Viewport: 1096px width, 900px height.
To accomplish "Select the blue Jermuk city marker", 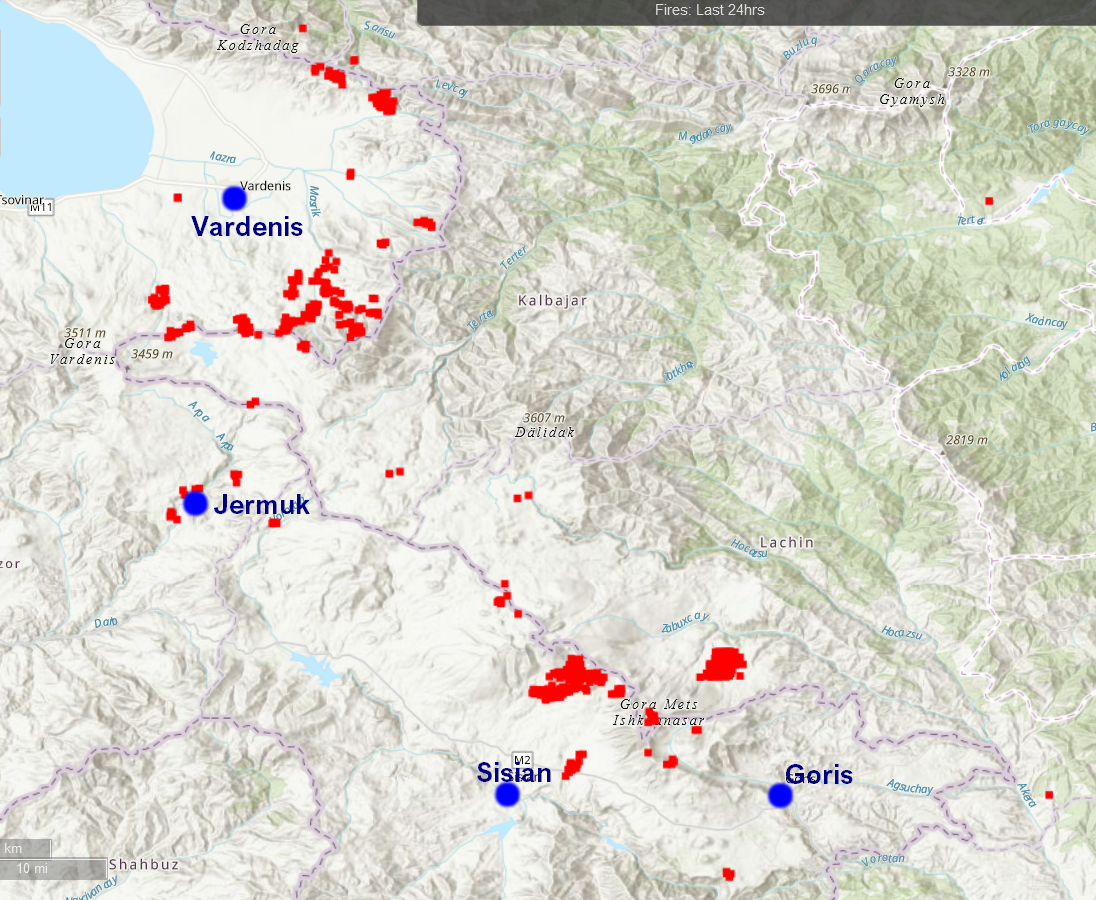I will pos(195,503).
